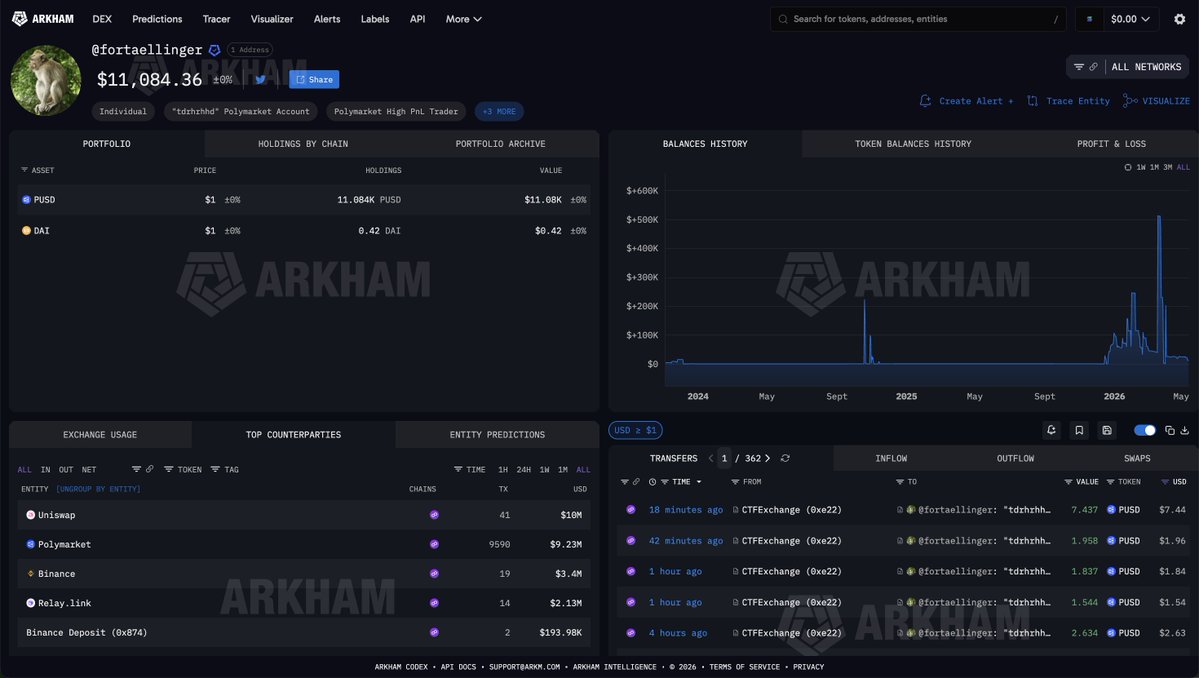Image resolution: width=1199 pixels, height=678 pixels.
Task: Switch to TOKEN BALANCES HISTORY tab
Action: point(913,144)
